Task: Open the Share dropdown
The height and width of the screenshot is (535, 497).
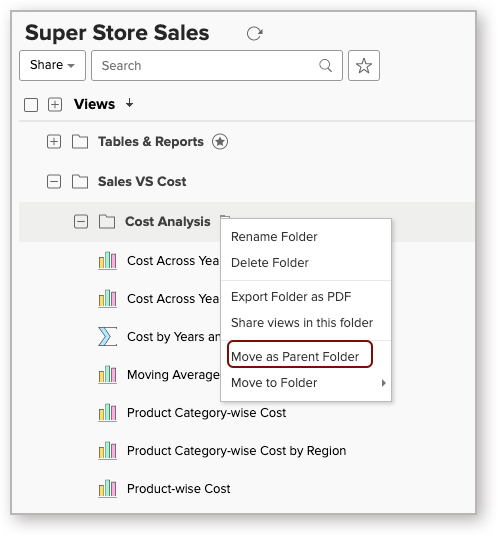Action: pyautogui.click(x=52, y=66)
